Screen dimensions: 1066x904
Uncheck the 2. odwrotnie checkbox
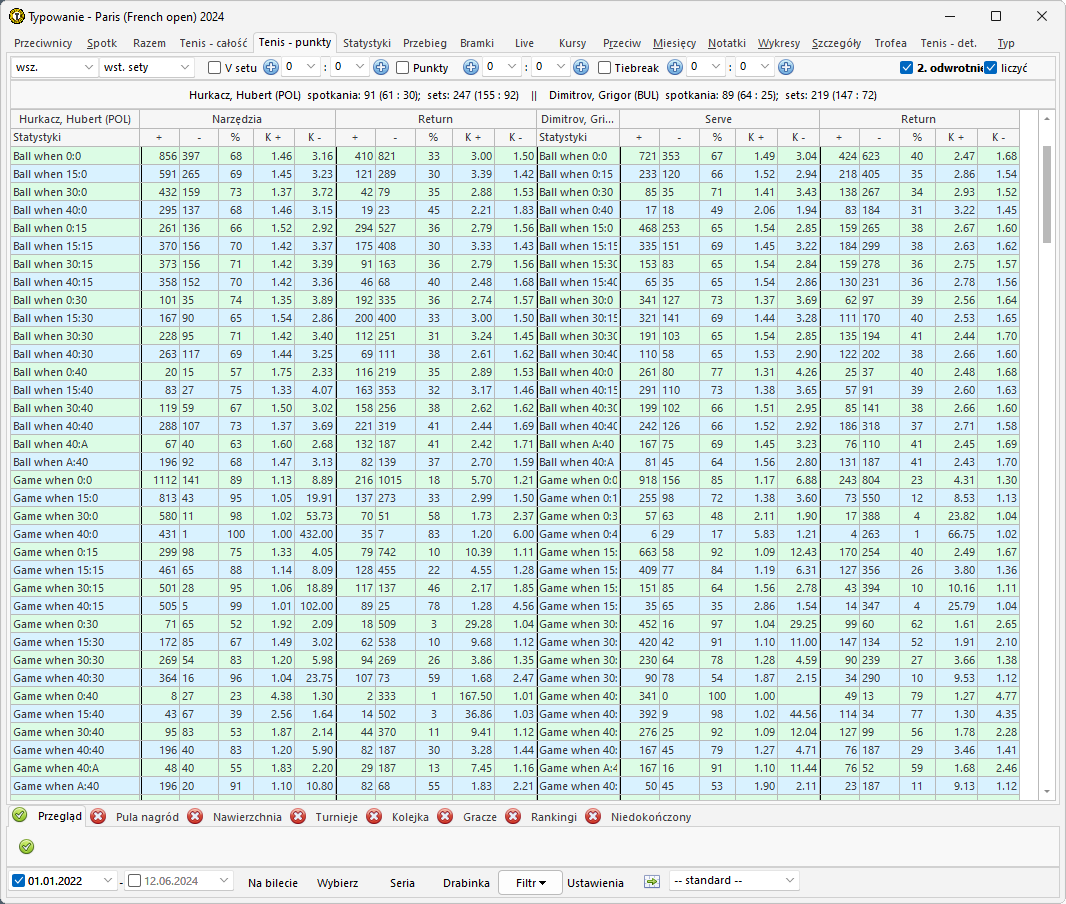pyautogui.click(x=906, y=68)
